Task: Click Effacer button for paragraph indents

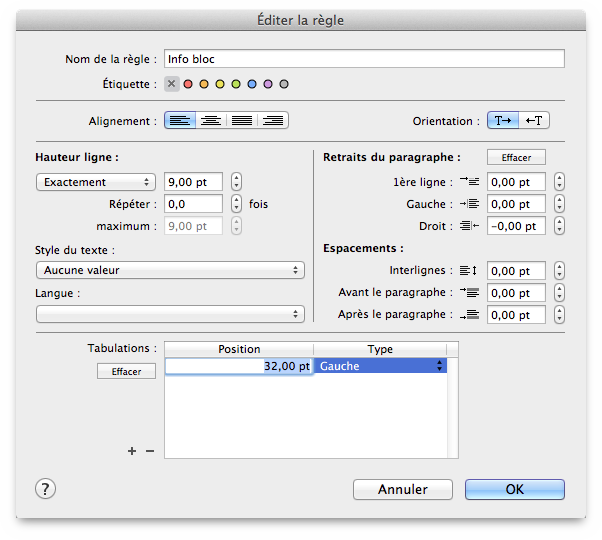Action: [516, 158]
